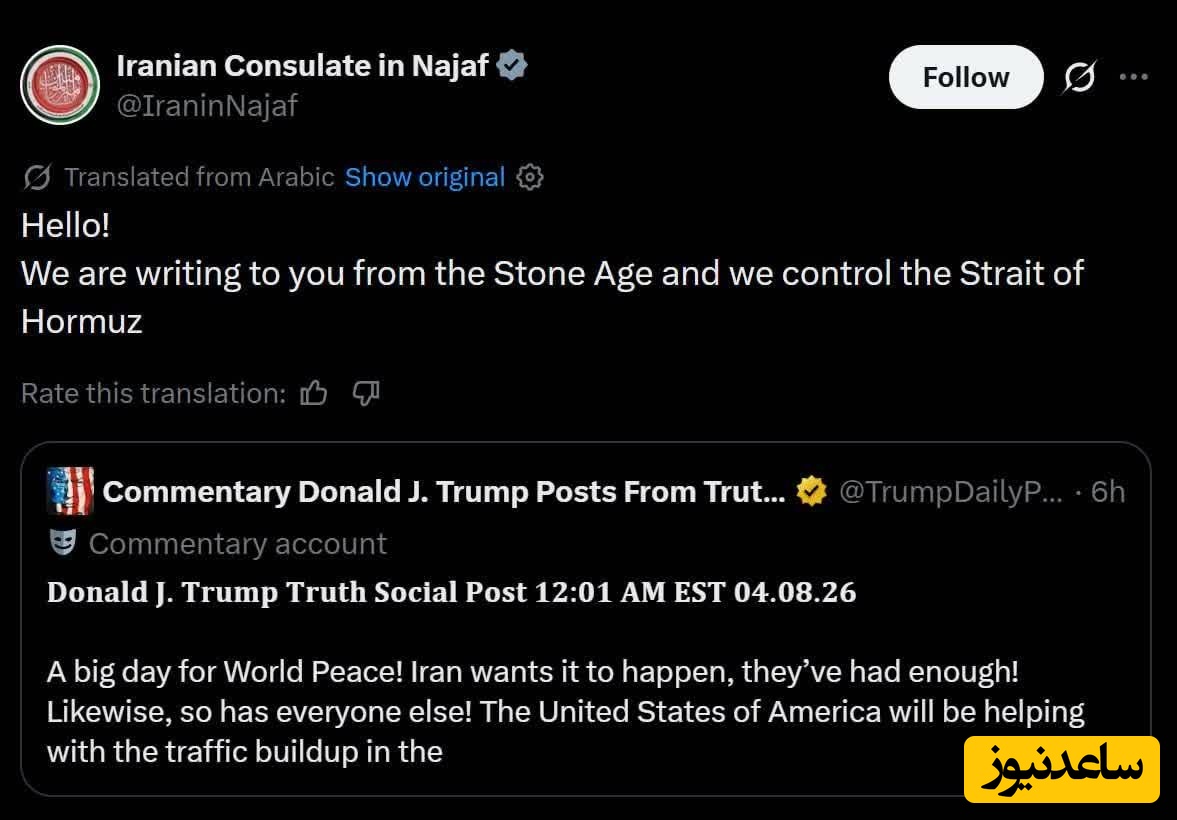The width and height of the screenshot is (1177, 820).
Task: Click Show original translation link
Action: click(x=425, y=177)
